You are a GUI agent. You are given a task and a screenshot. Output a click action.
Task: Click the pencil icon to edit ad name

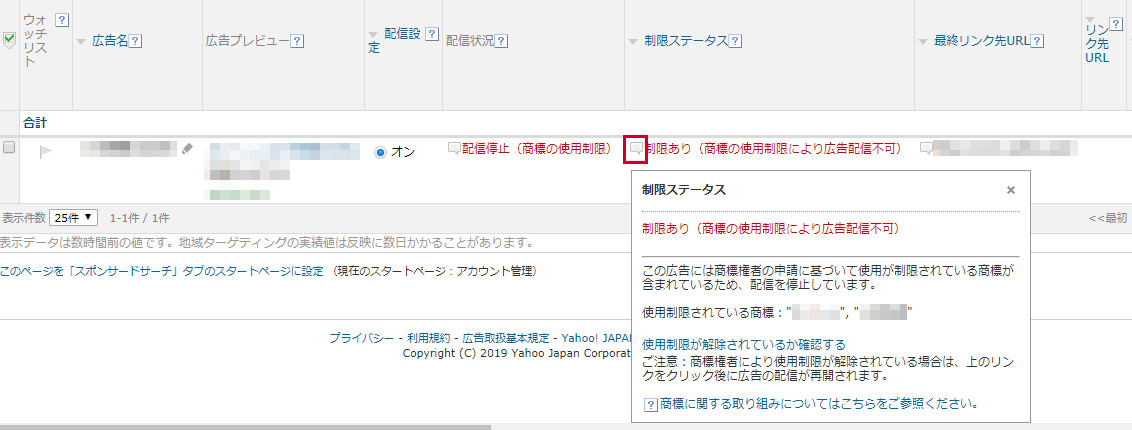pyautogui.click(x=187, y=149)
